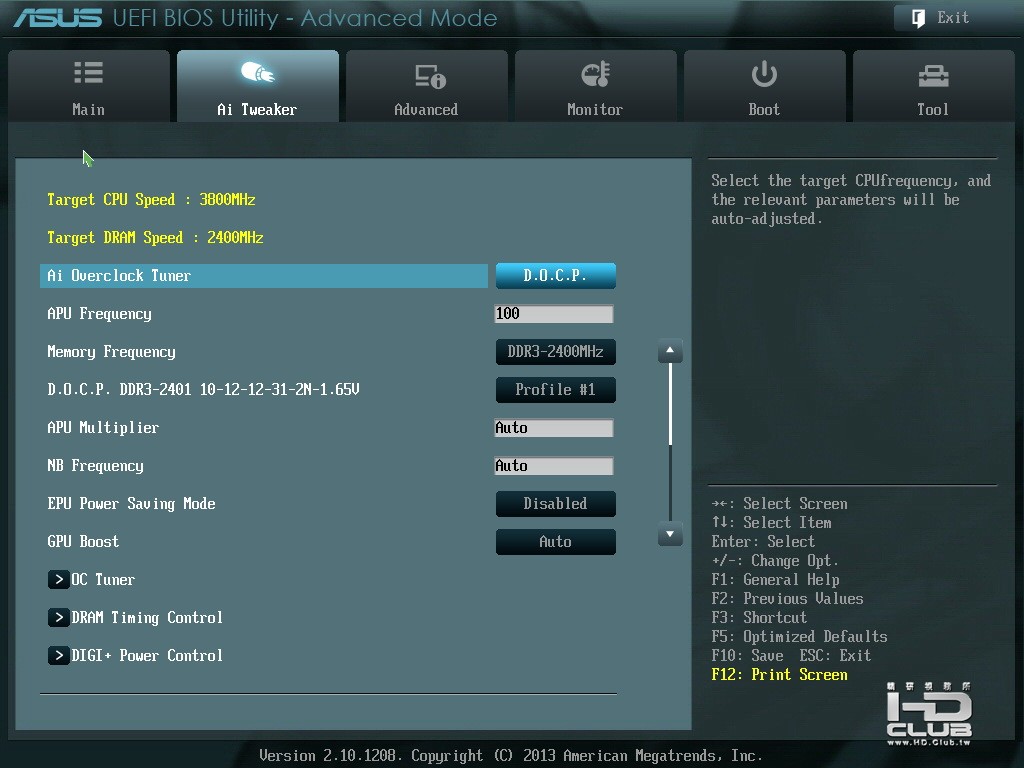Select the EPU Power Saving Mode label
The image size is (1024, 768).
[x=131, y=504]
